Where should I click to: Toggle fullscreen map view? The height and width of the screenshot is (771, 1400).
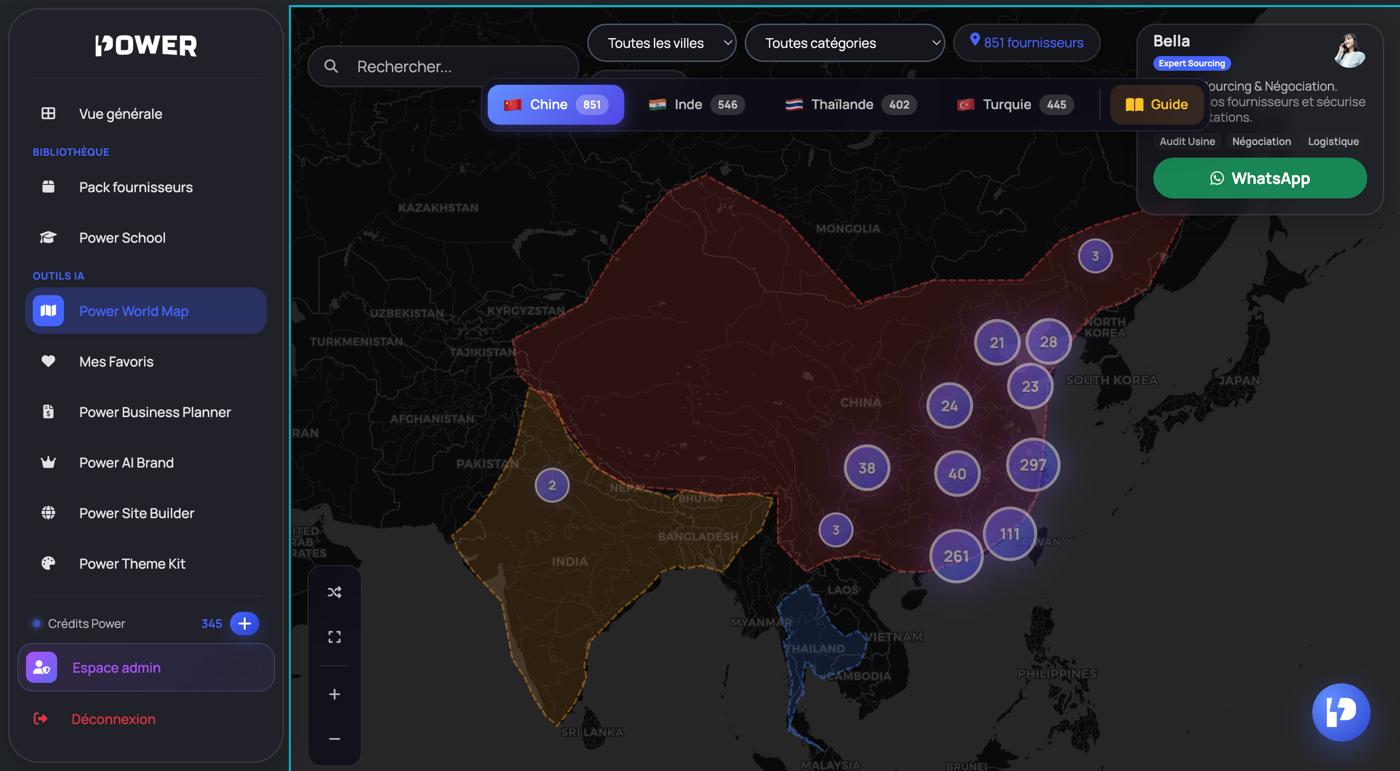pyautogui.click(x=334, y=637)
